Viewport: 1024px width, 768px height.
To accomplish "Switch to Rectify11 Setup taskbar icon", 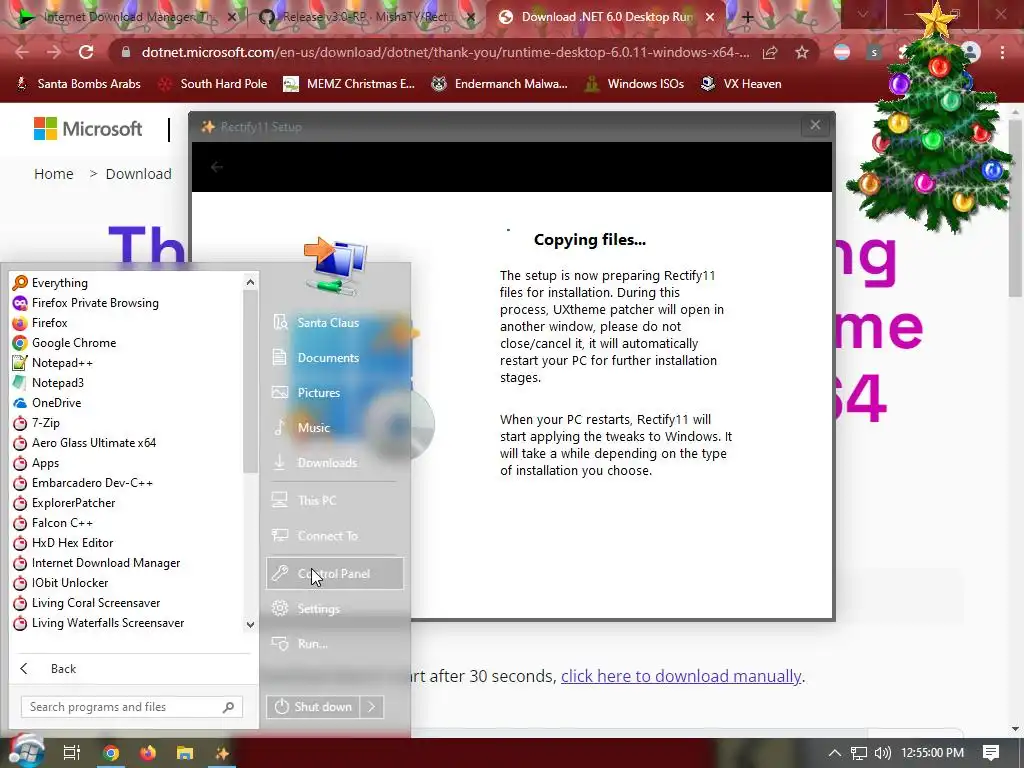I will (x=222, y=753).
